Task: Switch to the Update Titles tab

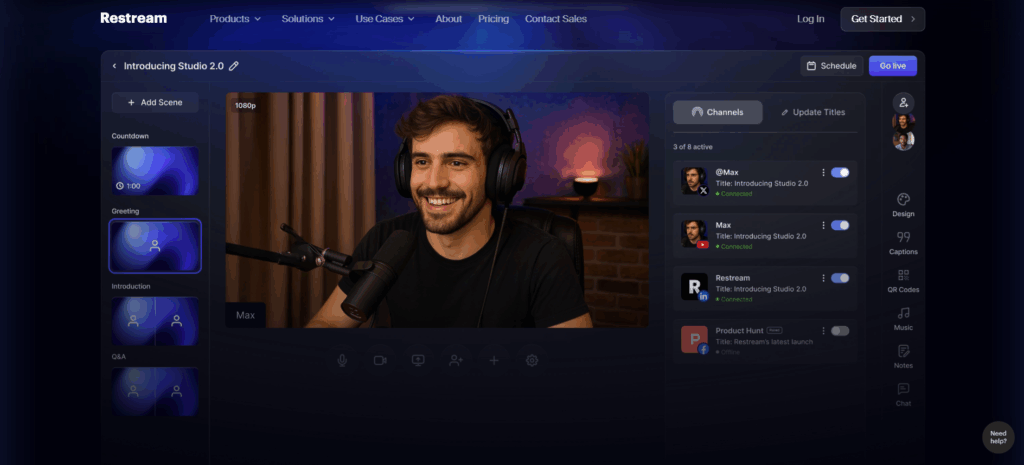Action: (813, 112)
